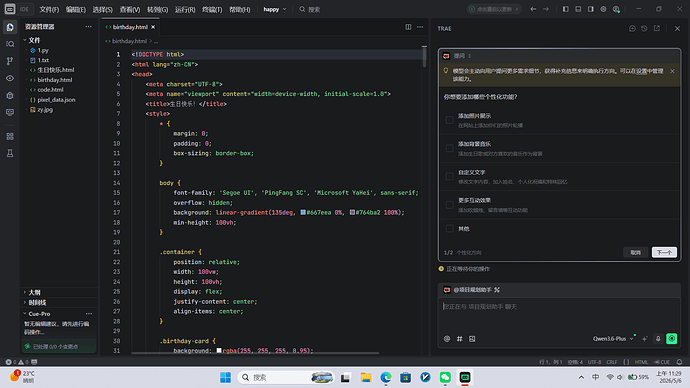Open the flask Testing view icon

10,153
